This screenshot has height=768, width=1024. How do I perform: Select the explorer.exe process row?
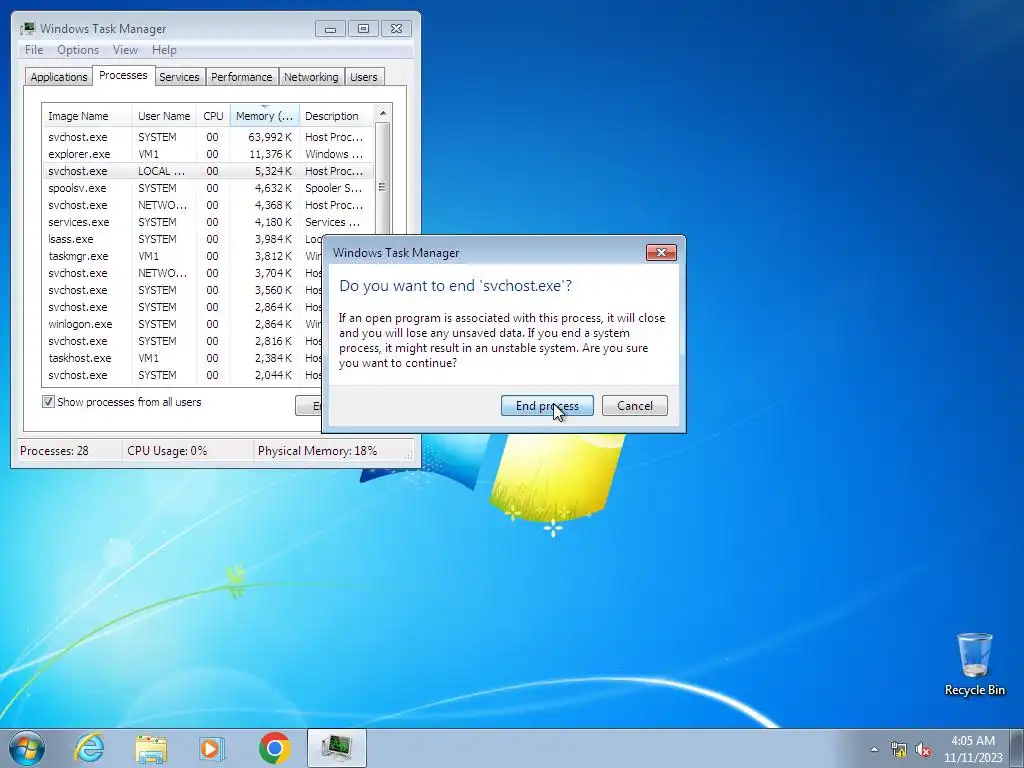[208, 154]
